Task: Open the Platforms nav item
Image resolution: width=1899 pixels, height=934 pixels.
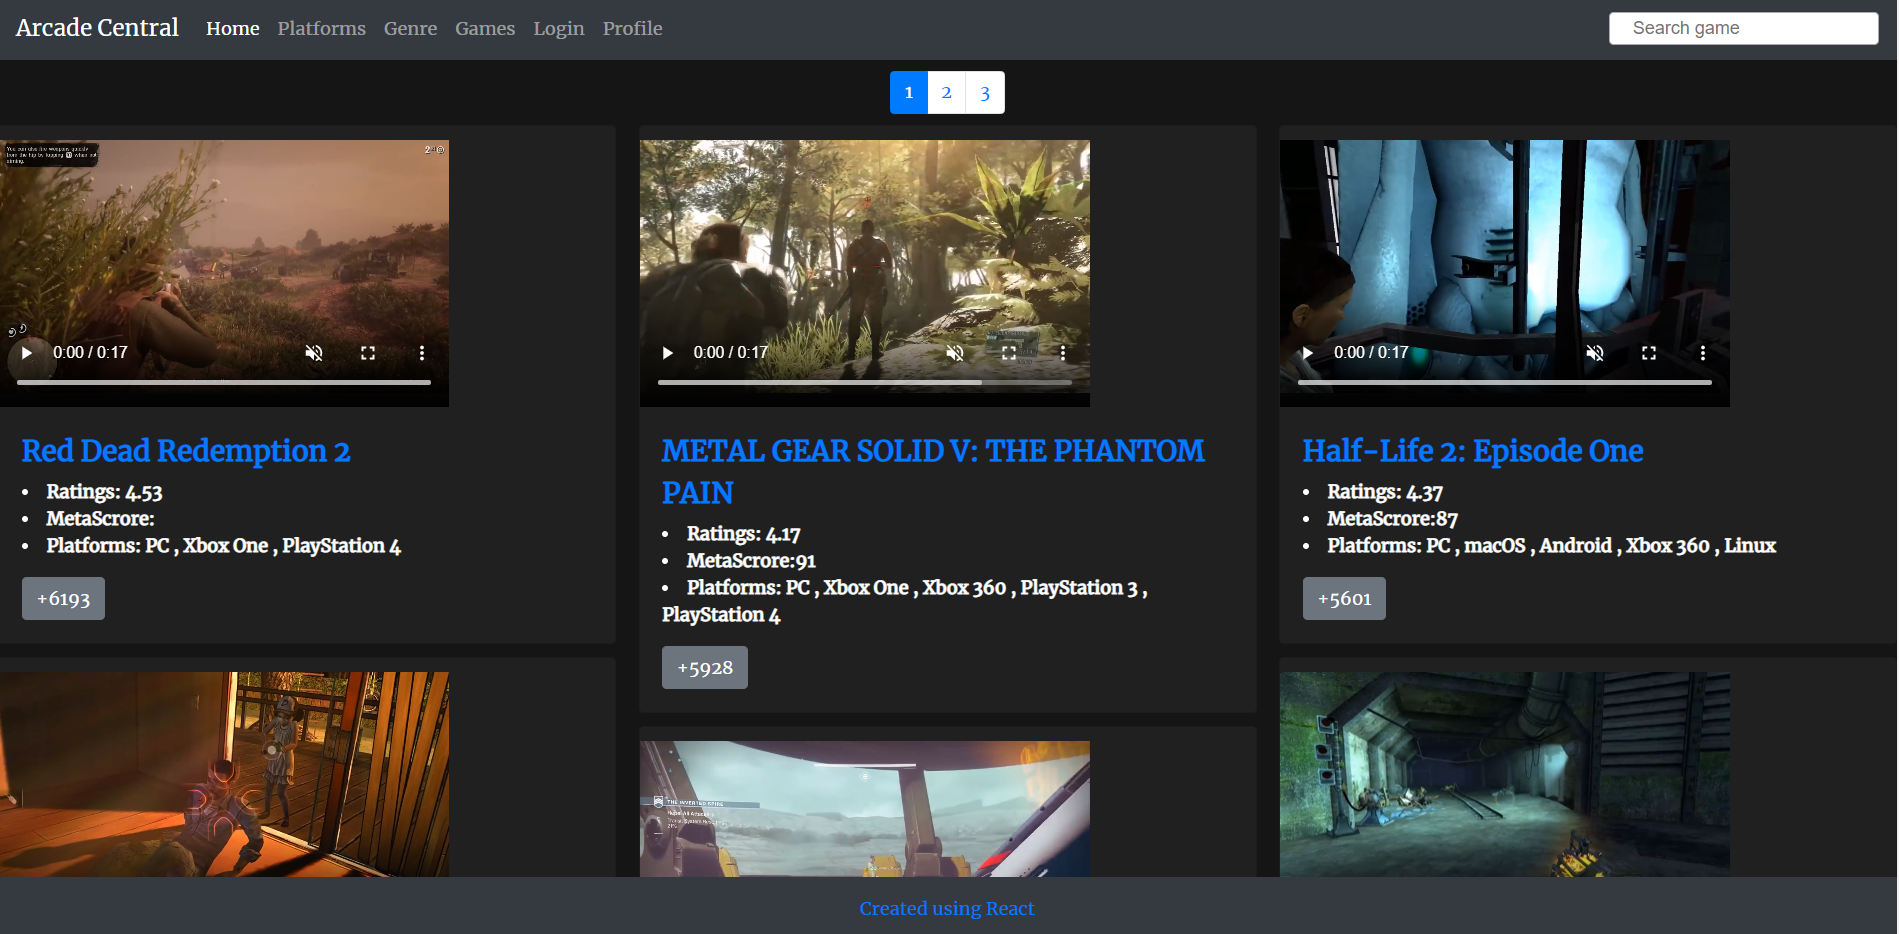Action: [322, 29]
